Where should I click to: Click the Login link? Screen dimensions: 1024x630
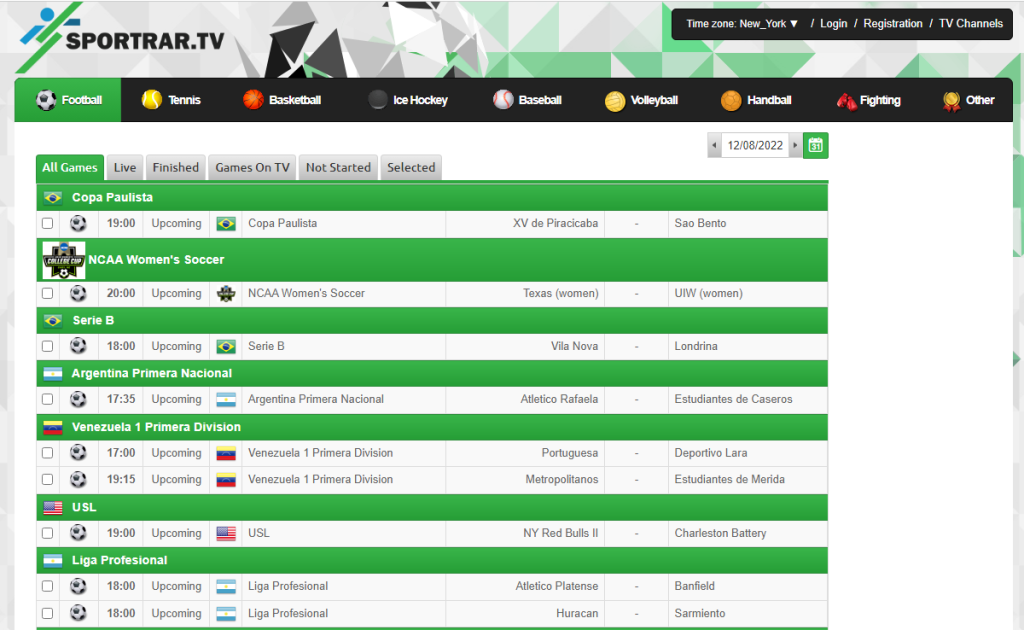[833, 24]
